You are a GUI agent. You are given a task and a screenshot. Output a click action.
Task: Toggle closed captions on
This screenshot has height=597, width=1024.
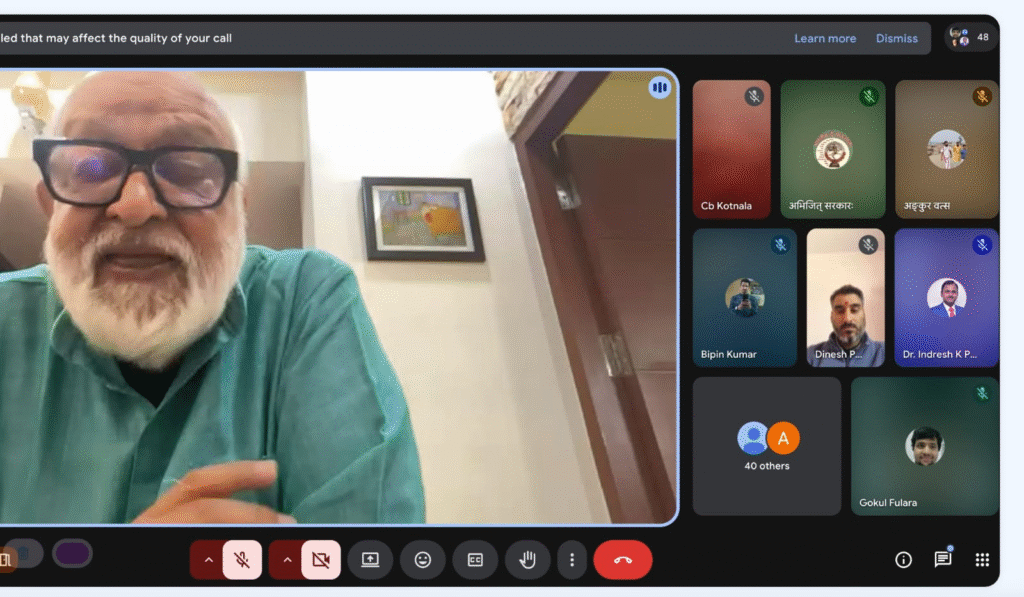(475, 560)
